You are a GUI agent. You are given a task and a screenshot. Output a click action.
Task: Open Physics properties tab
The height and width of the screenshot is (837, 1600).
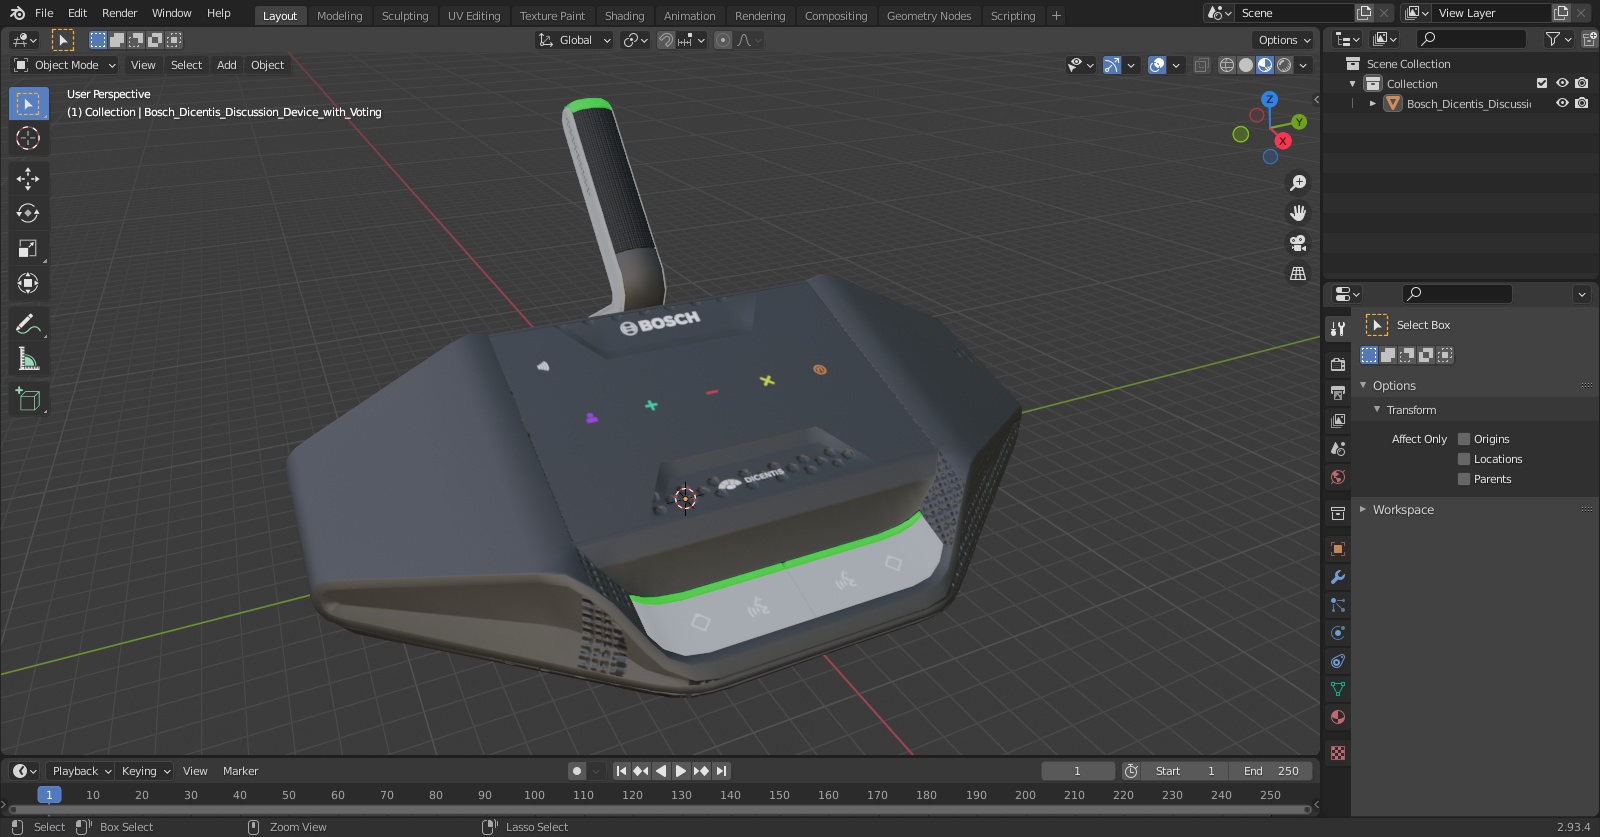[1337, 633]
